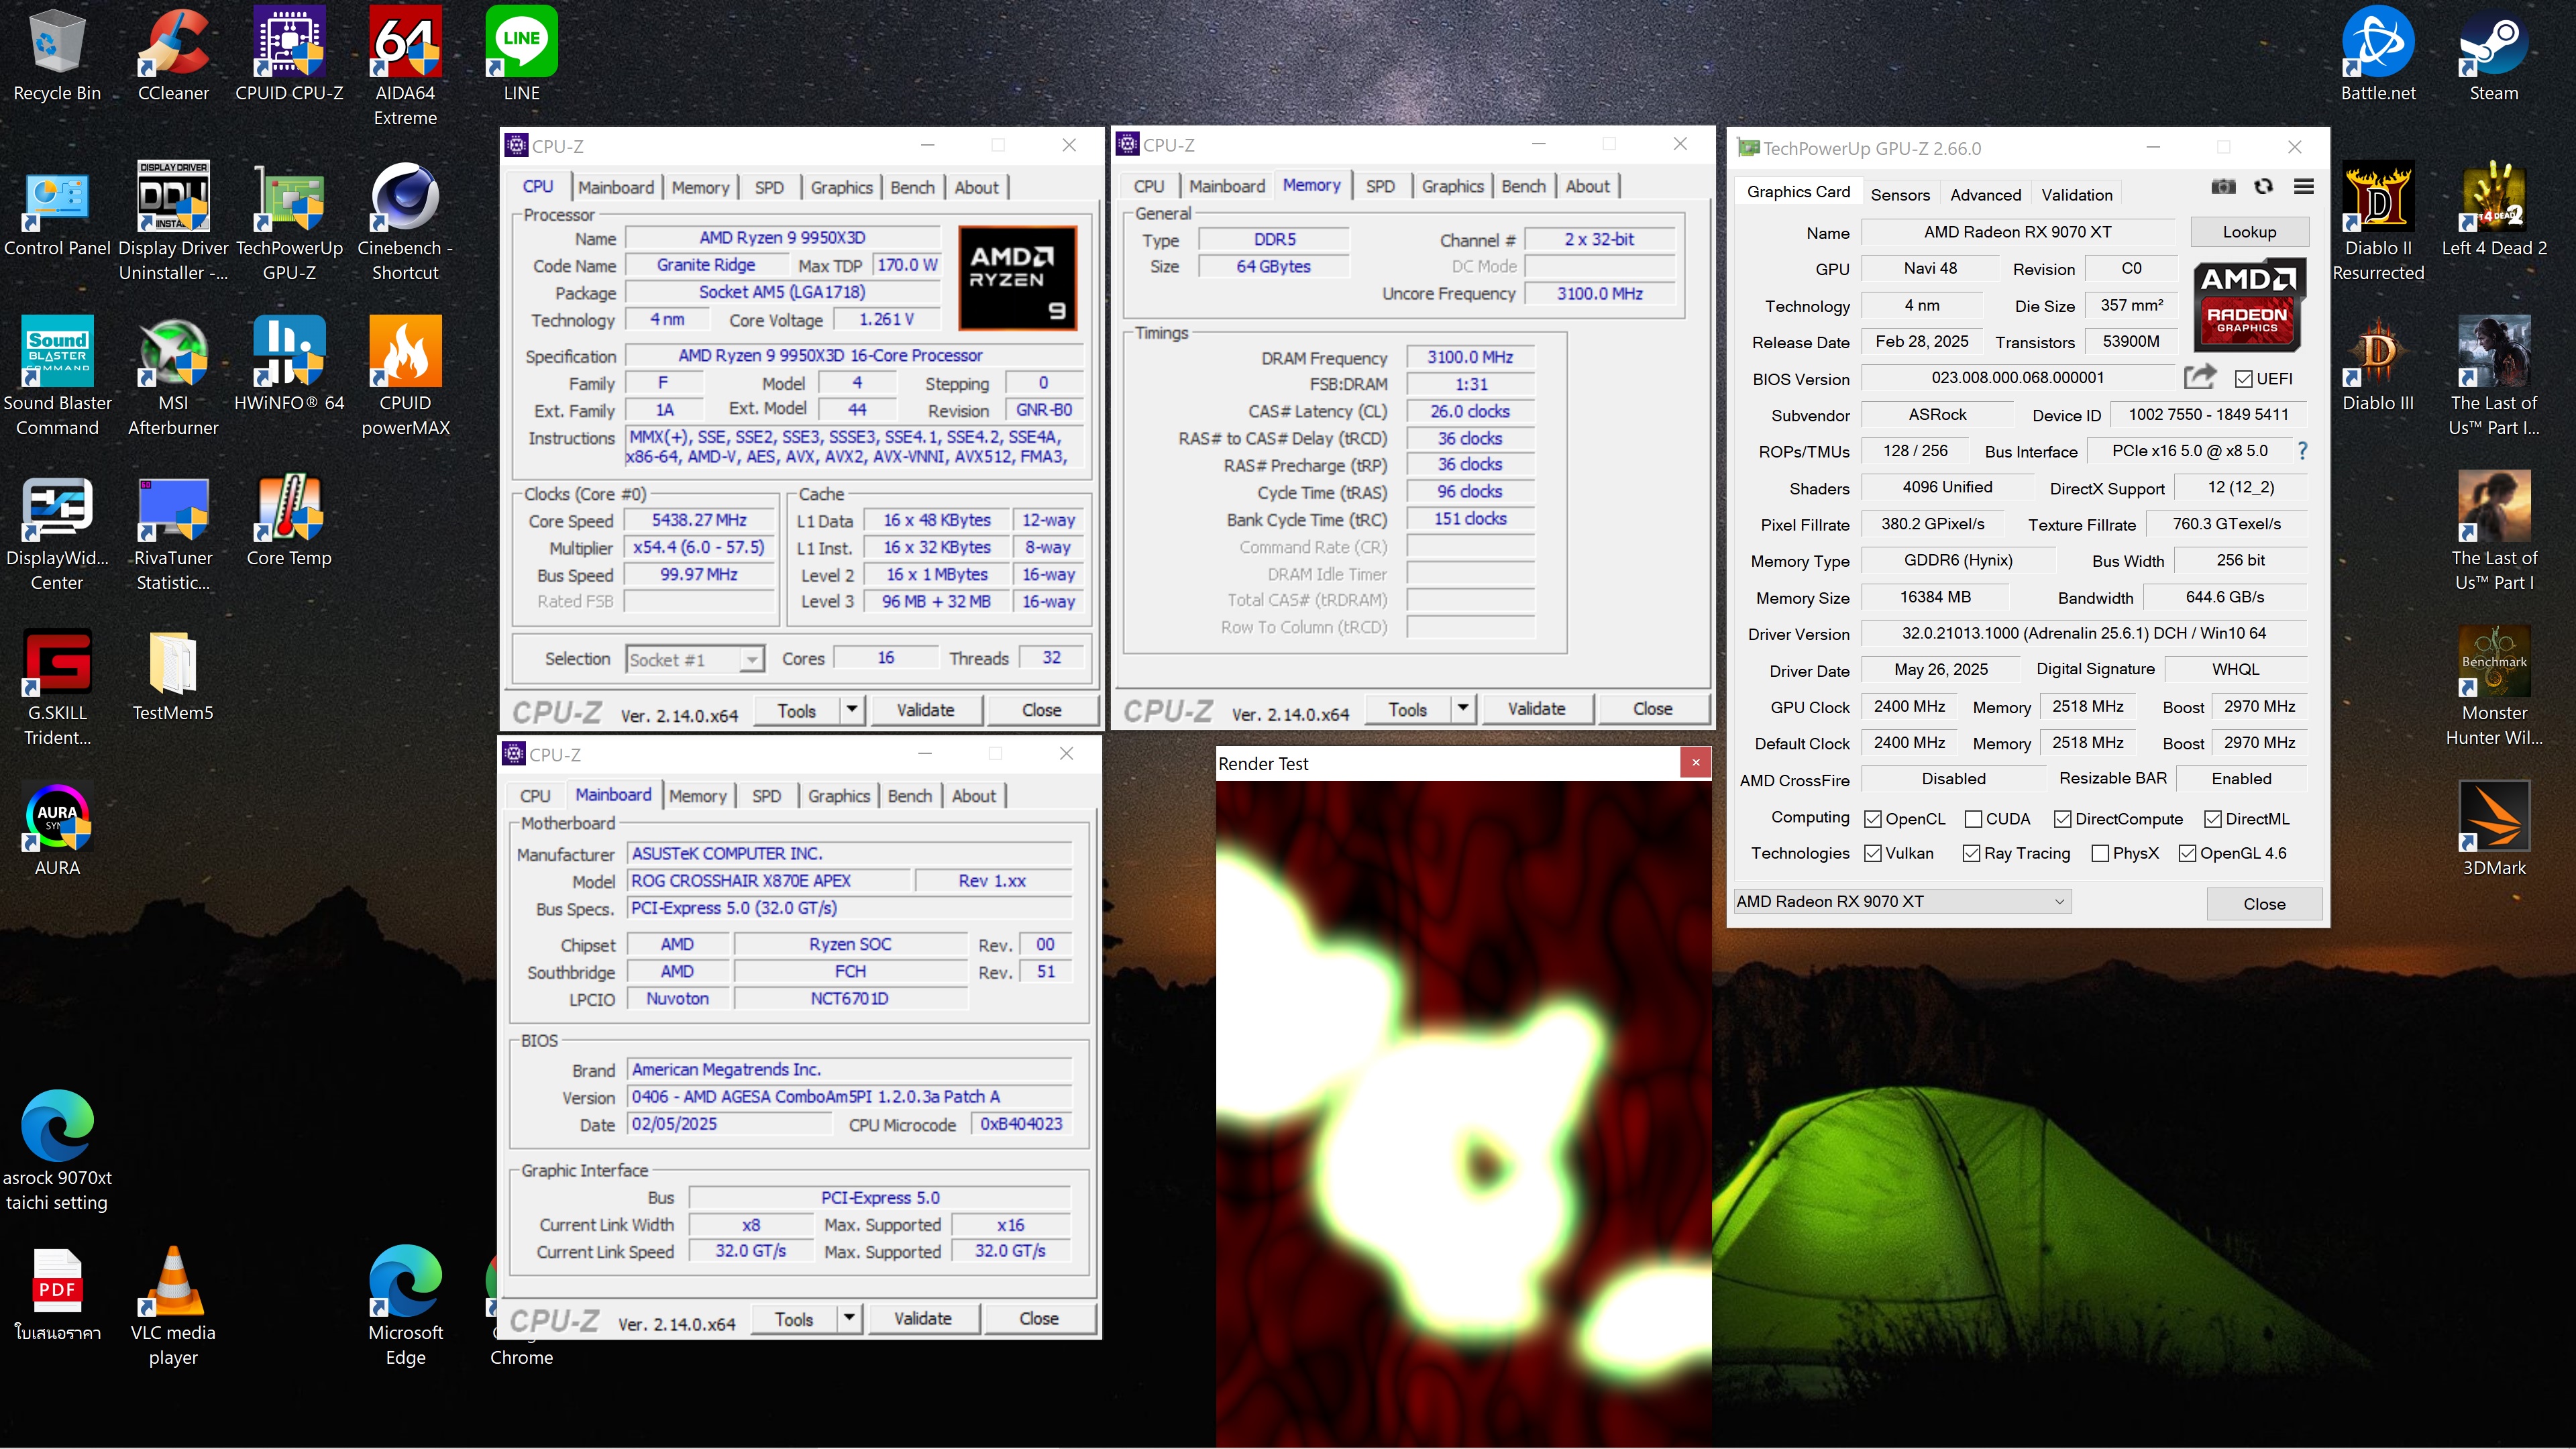Open the Recycle Bin desktop icon
The width and height of the screenshot is (2576, 1449).
57,55
